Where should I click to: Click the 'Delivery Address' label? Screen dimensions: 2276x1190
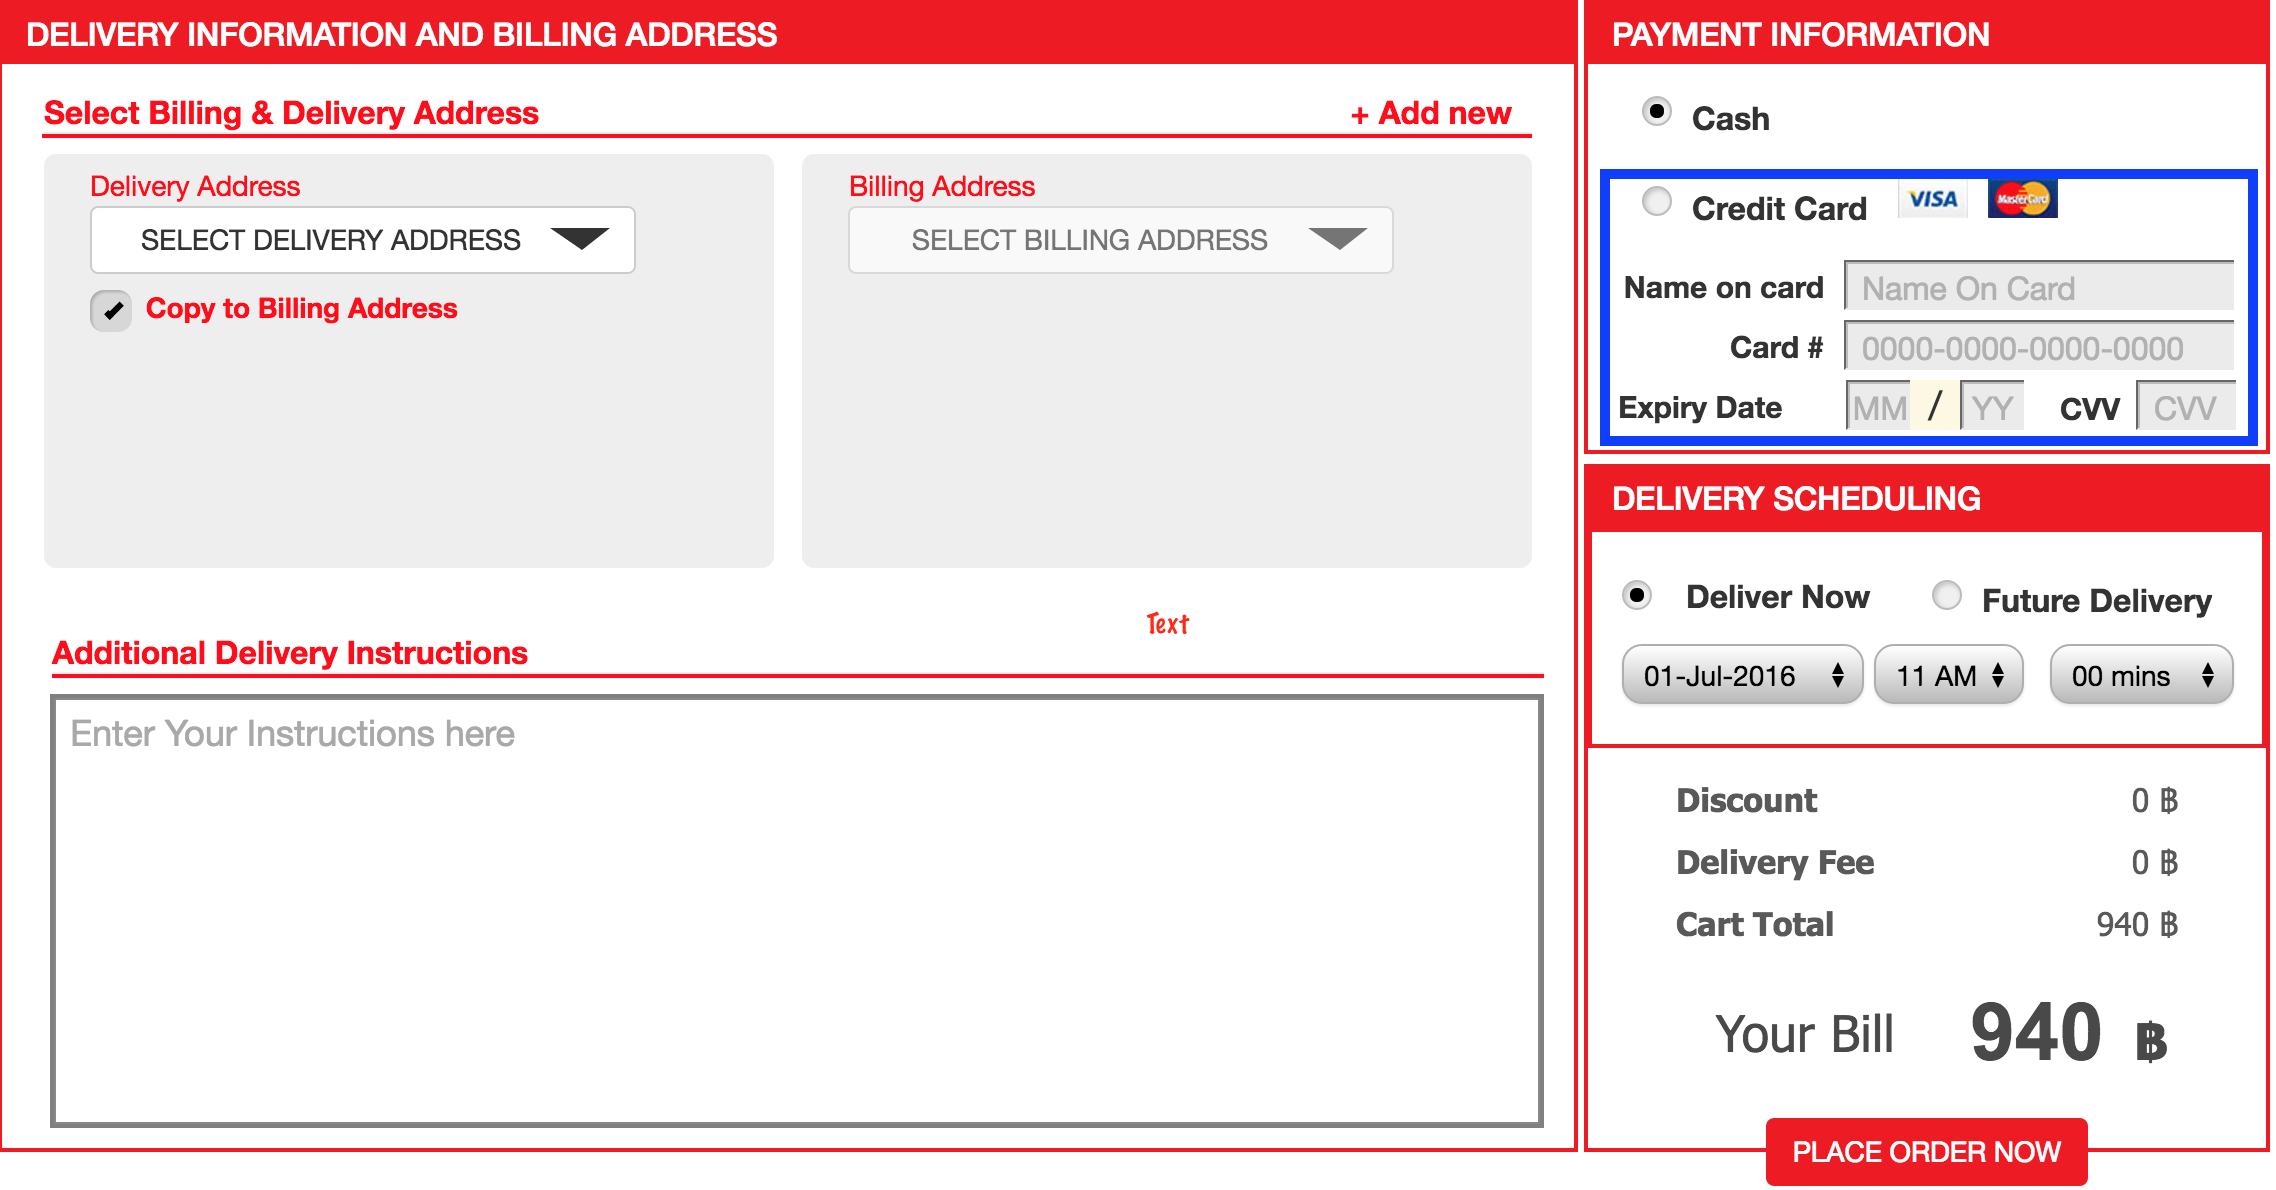tap(195, 186)
